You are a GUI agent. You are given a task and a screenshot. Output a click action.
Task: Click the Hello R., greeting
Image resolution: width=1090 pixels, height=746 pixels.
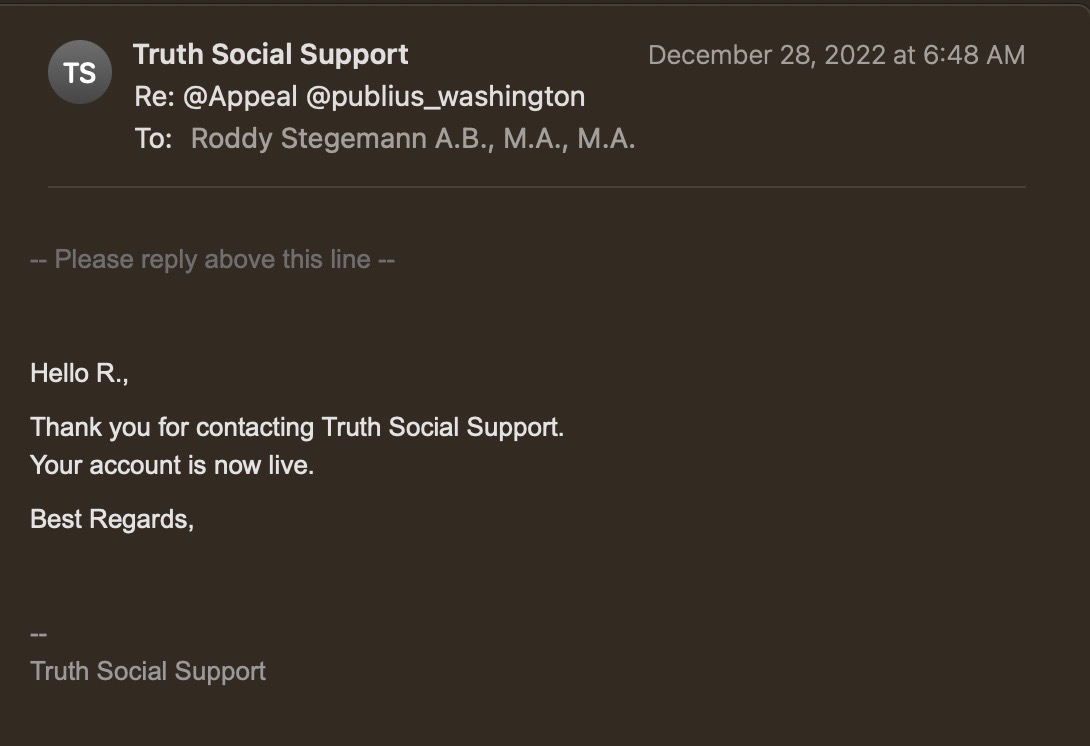click(x=80, y=374)
